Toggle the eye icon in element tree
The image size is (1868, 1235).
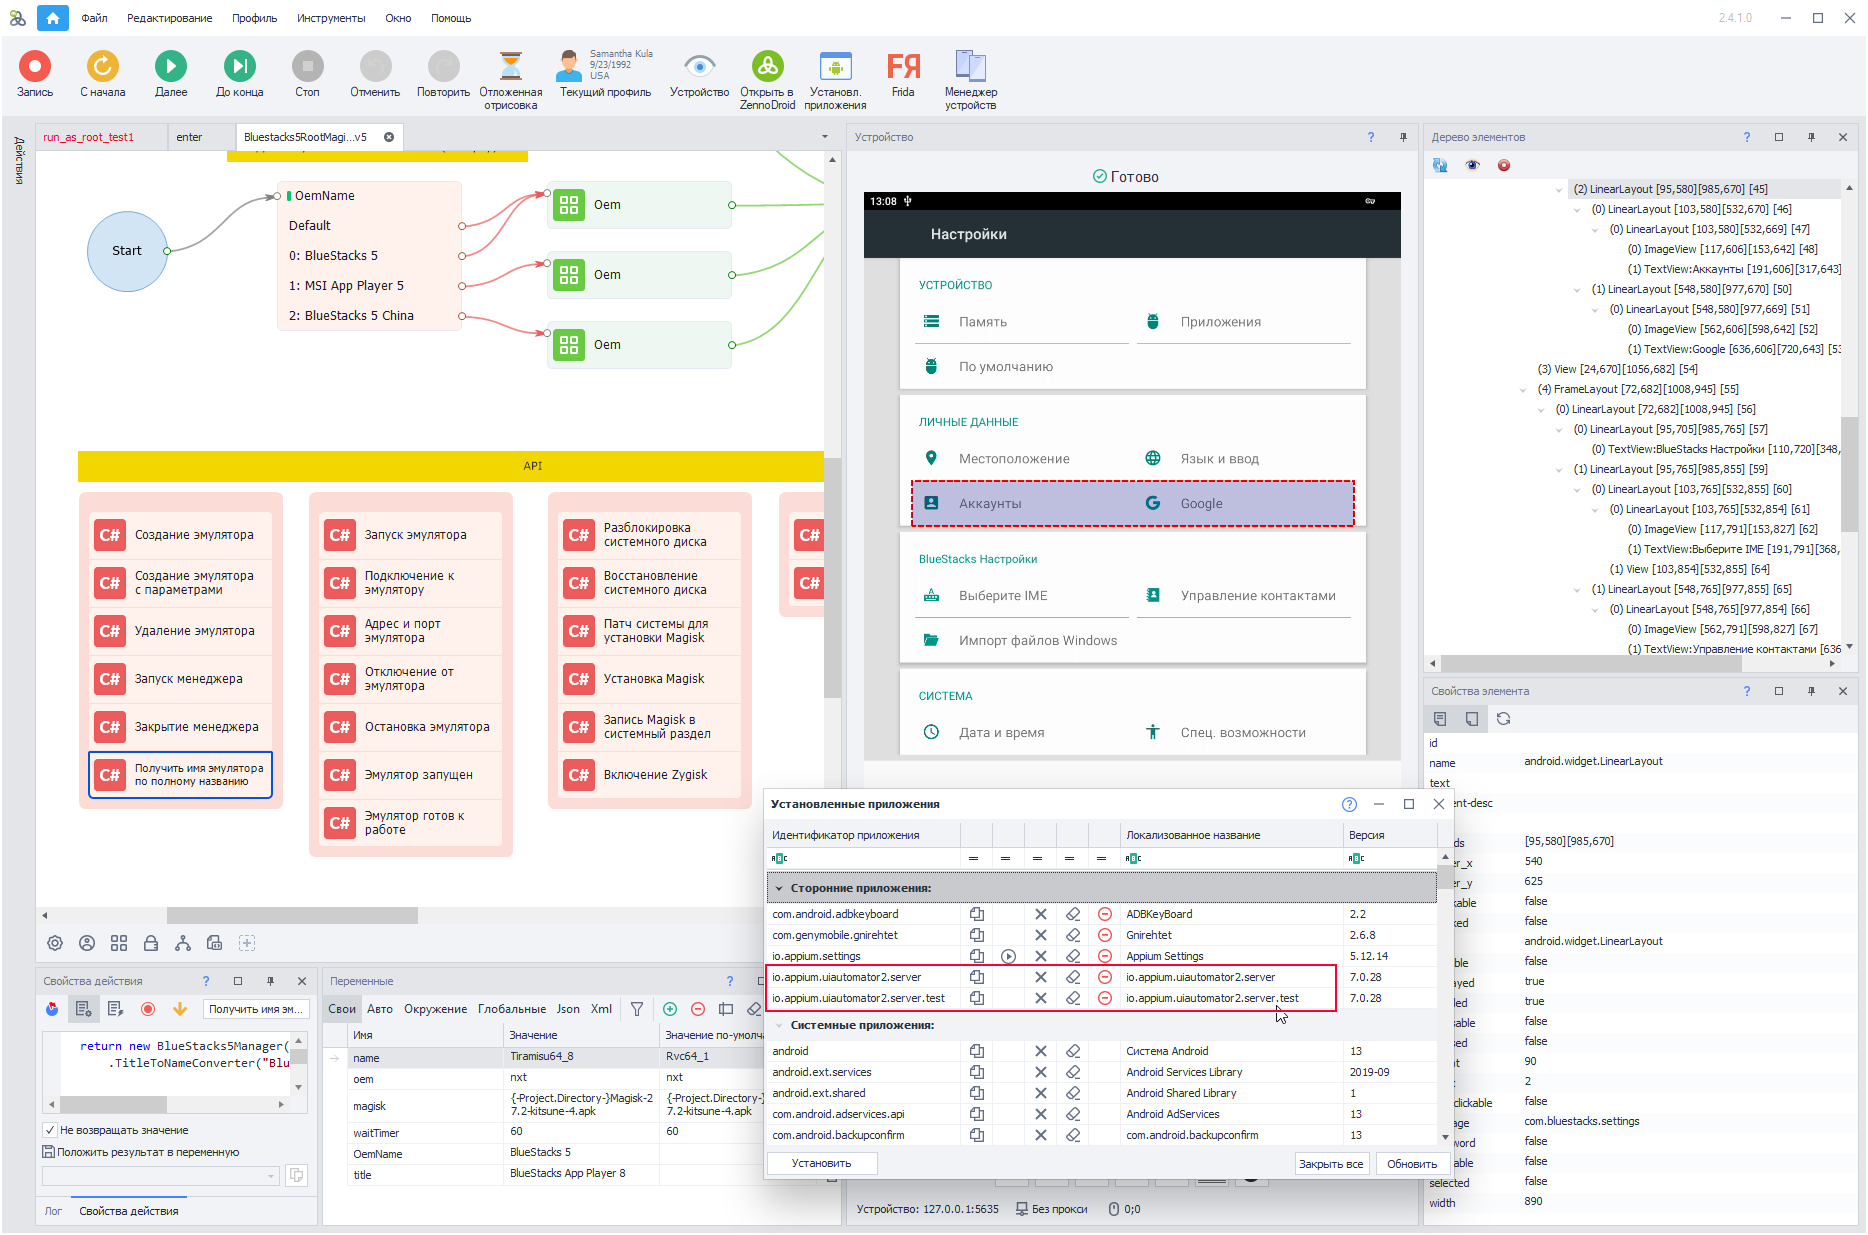(x=1472, y=165)
